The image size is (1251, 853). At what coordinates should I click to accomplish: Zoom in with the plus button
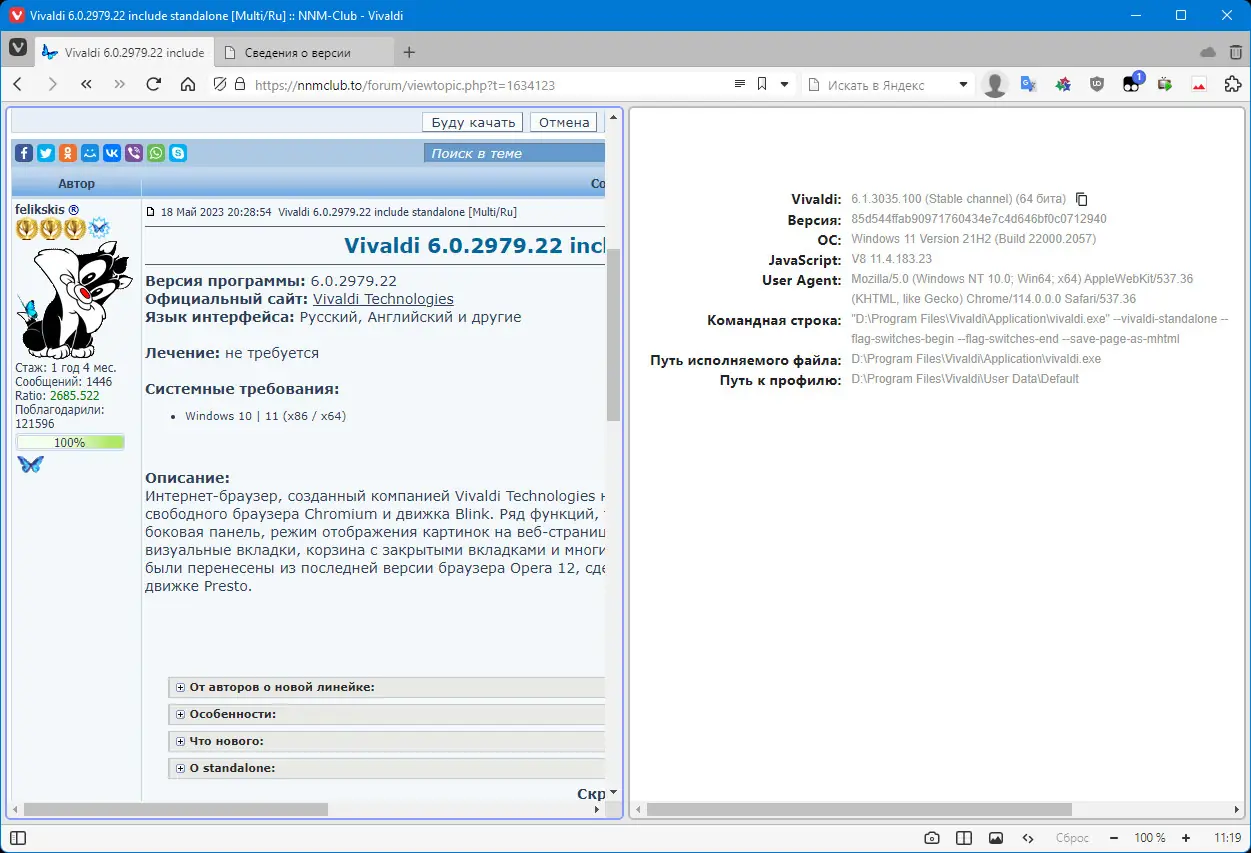coord(1186,838)
